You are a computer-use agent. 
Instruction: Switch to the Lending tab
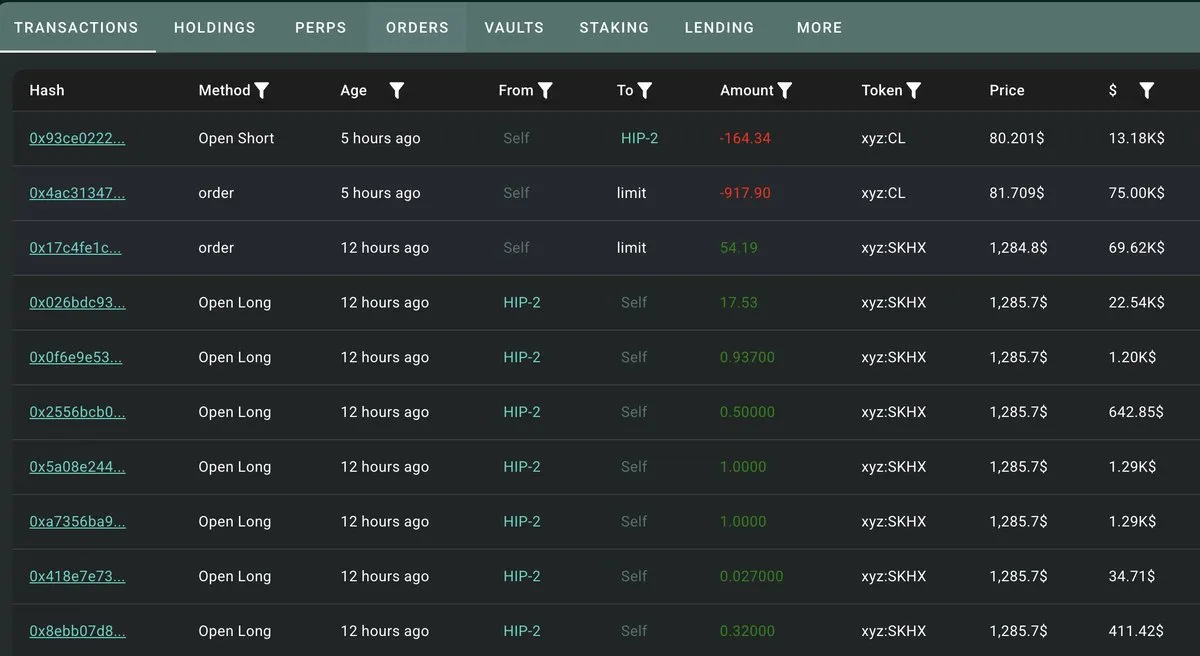pyautogui.click(x=719, y=27)
